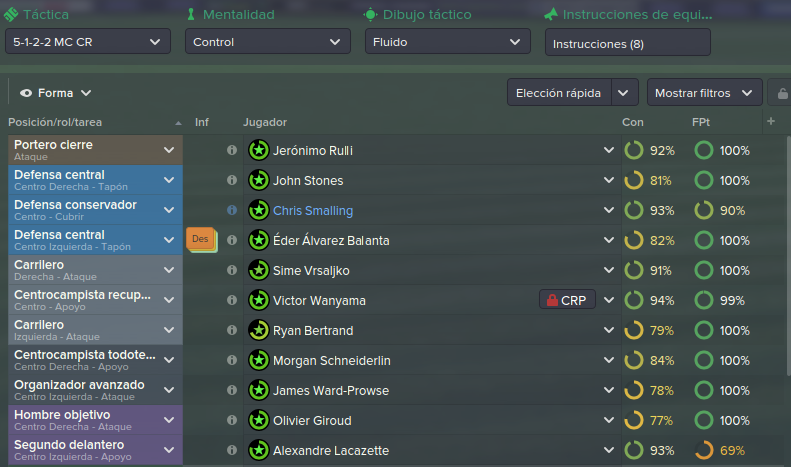Sort by the Con column header
This screenshot has height=467, width=791.
[633, 122]
